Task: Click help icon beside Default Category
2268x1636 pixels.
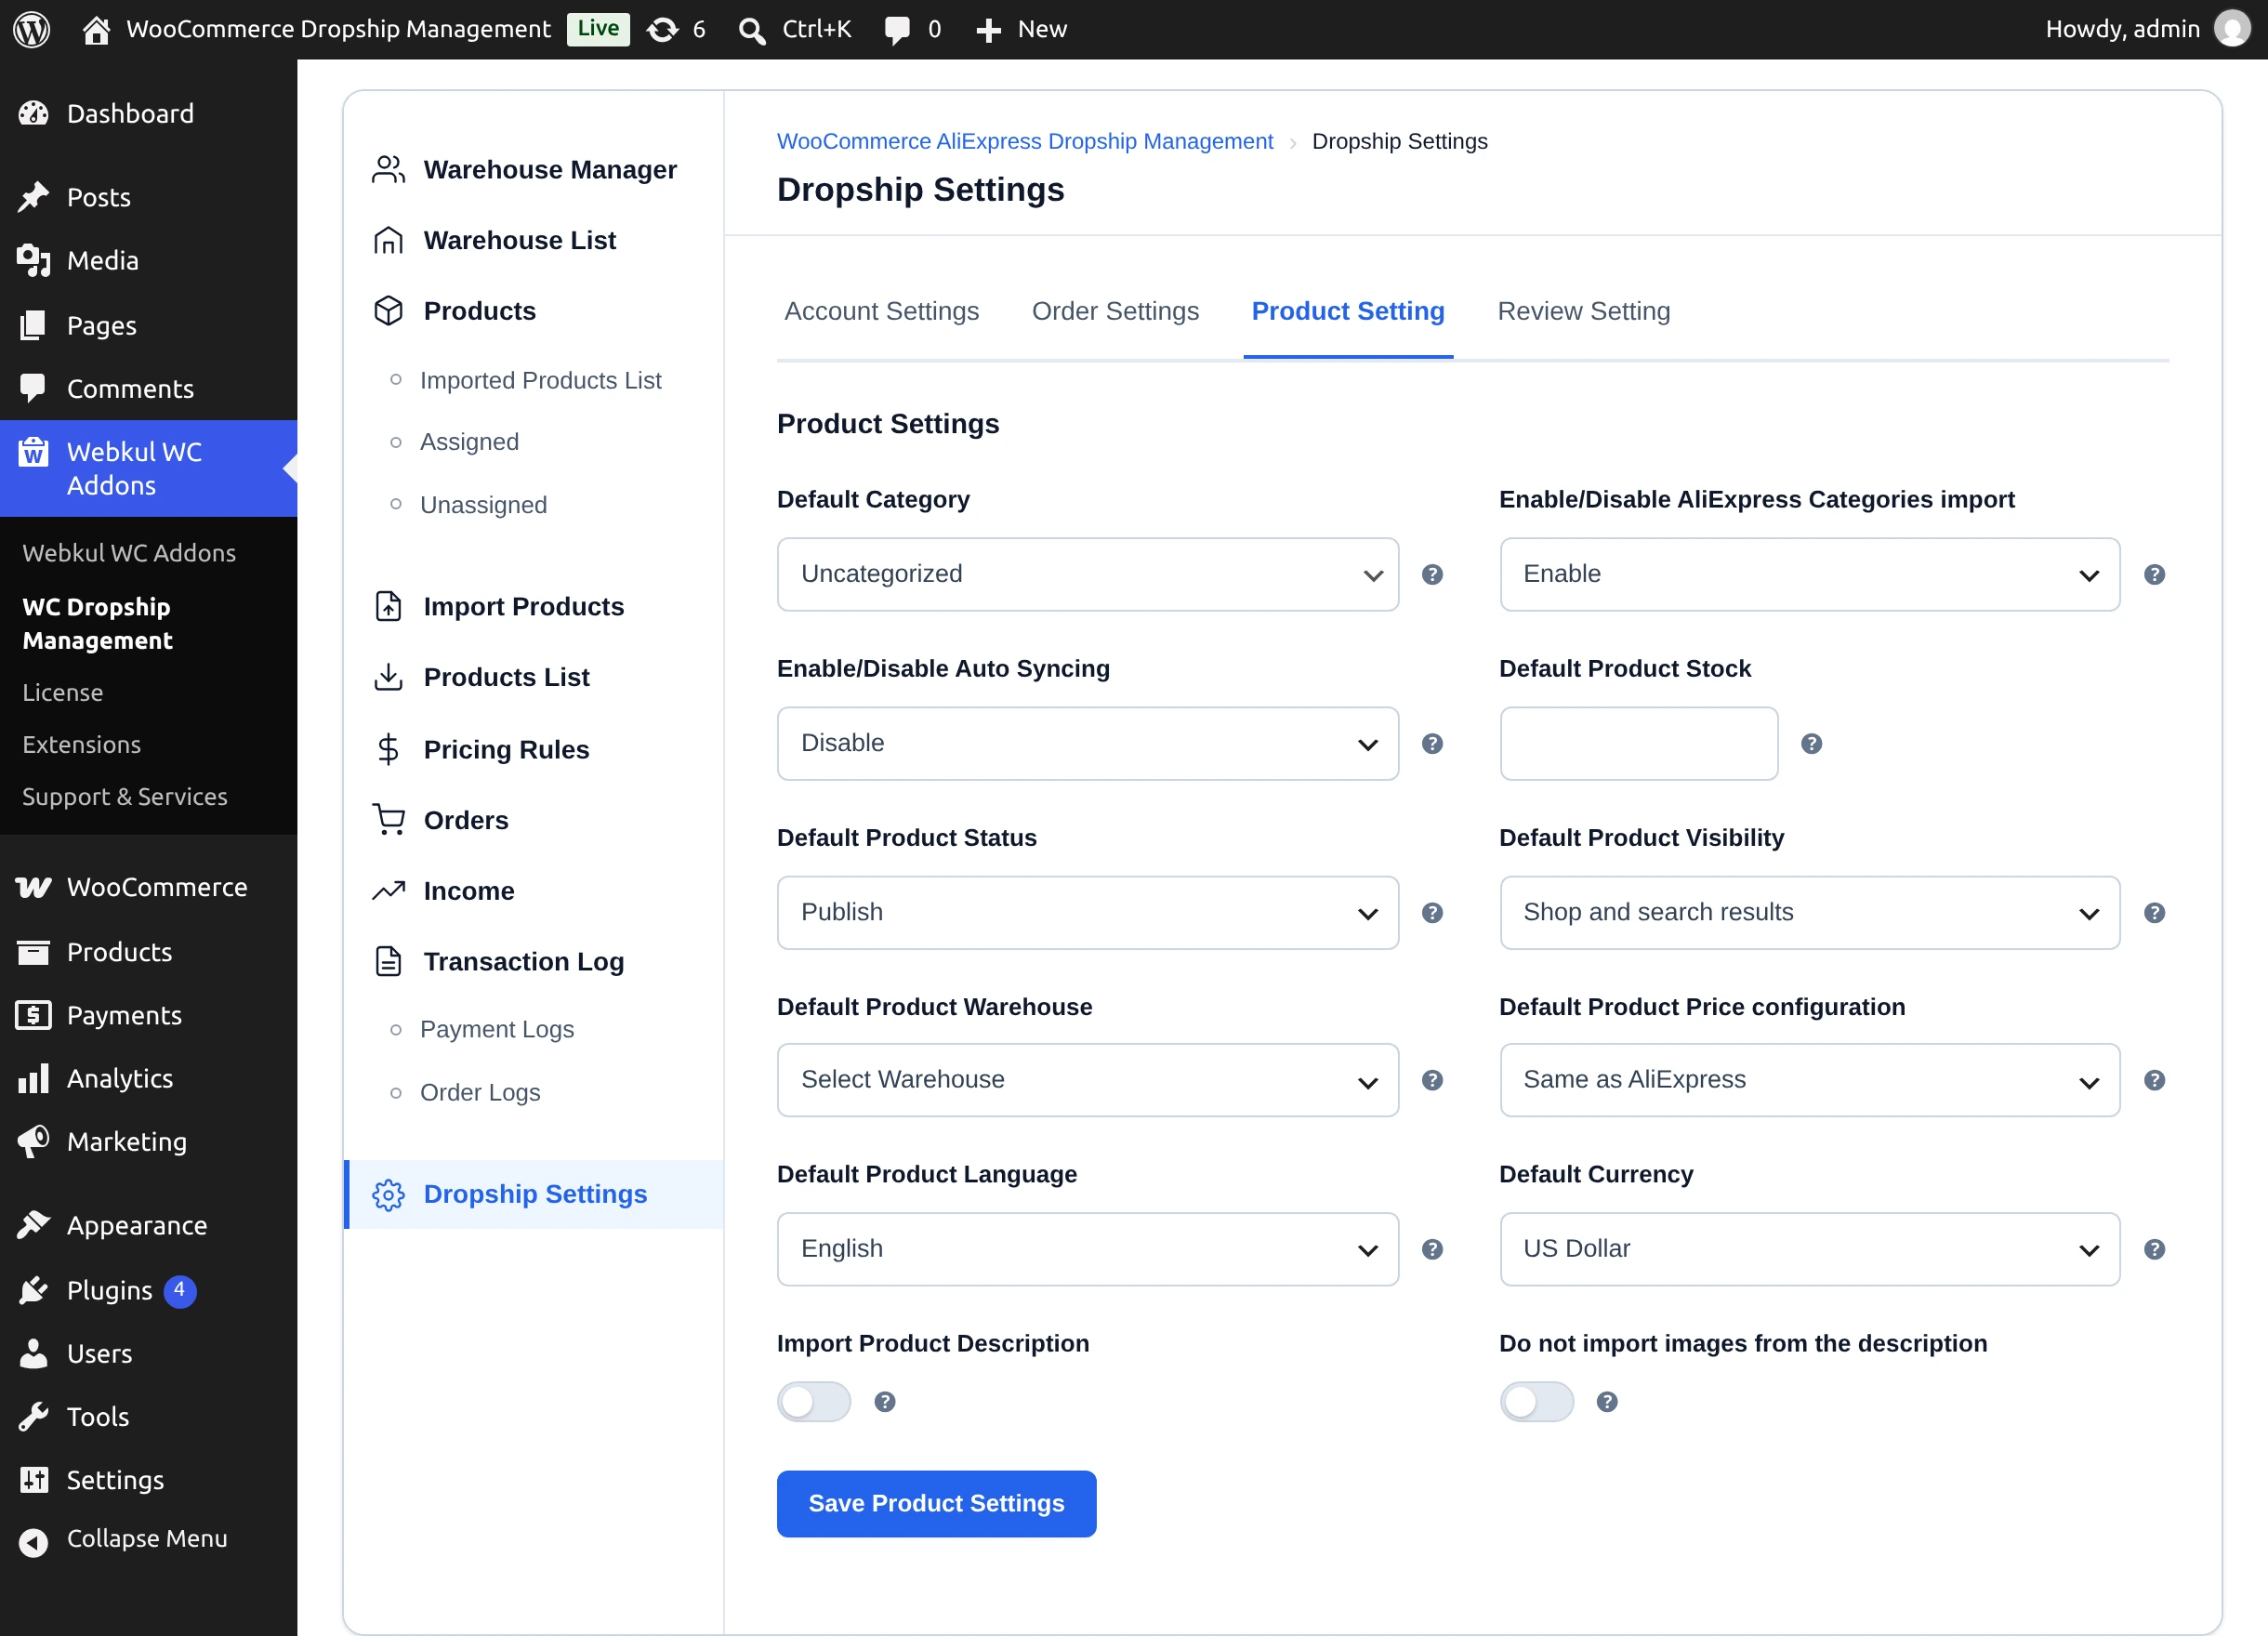Action: point(1432,574)
